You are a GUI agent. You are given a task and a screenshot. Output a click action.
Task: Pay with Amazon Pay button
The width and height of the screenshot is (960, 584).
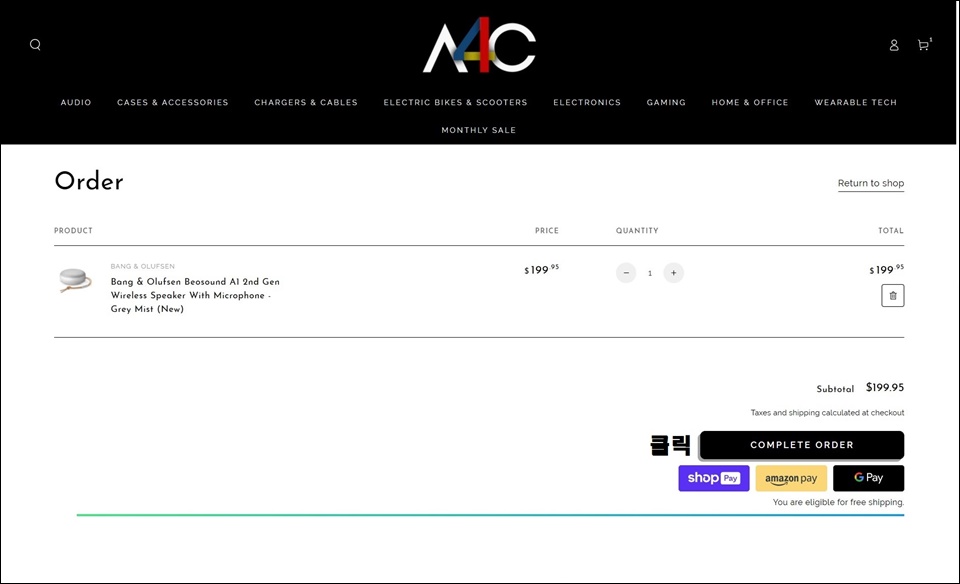791,478
